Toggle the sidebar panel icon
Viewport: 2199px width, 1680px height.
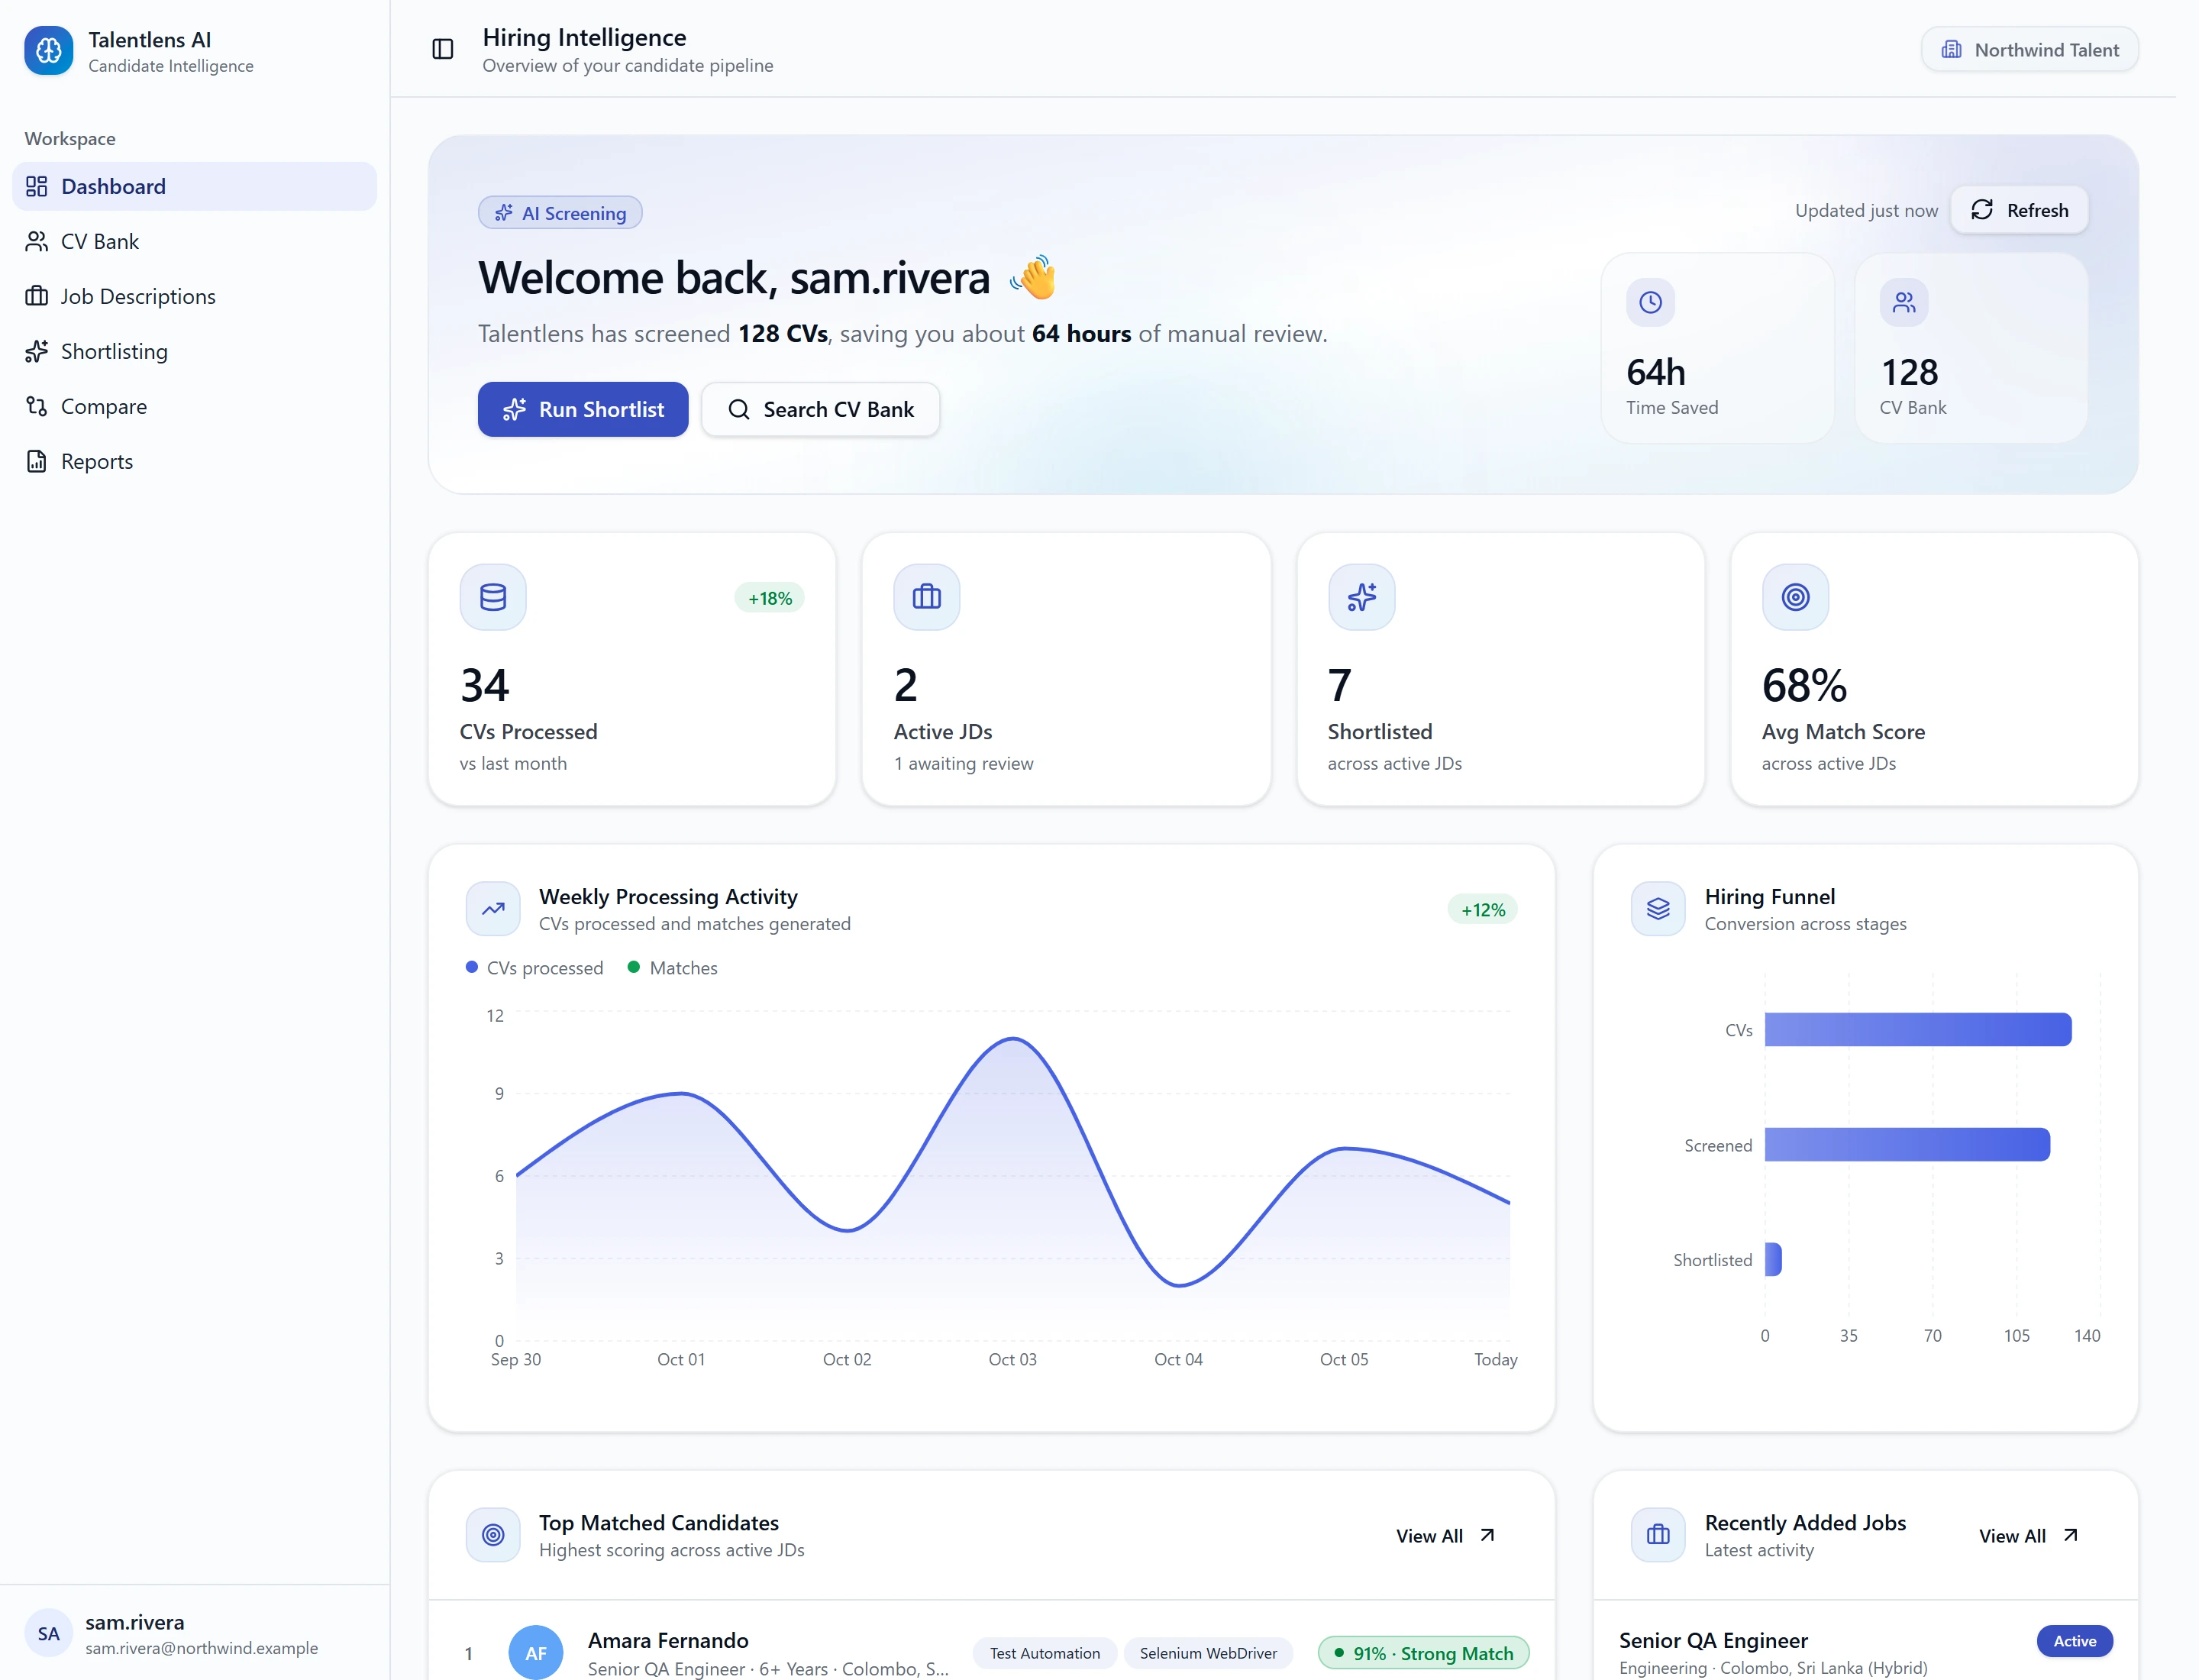(442, 49)
